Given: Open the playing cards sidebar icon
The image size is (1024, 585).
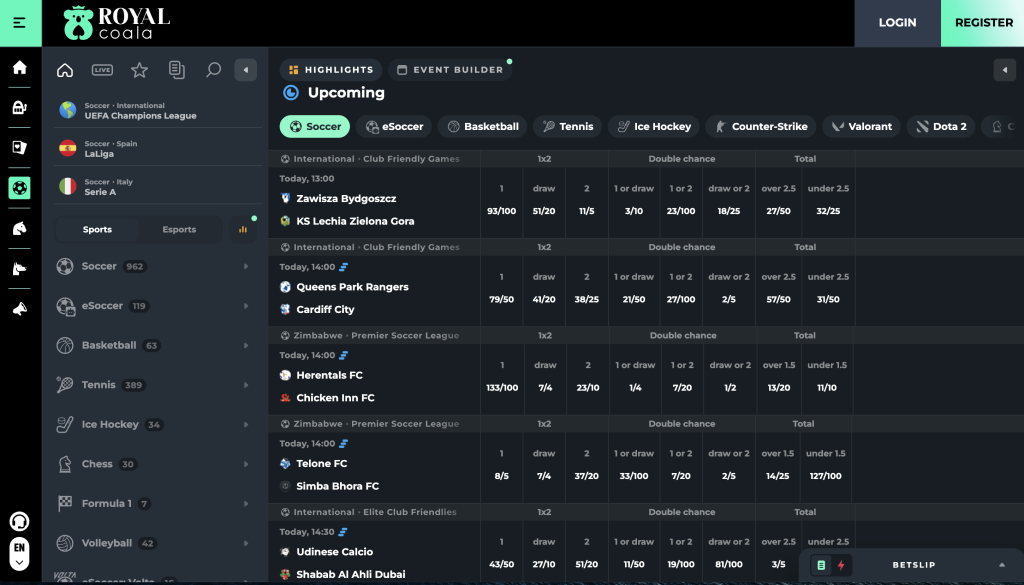Looking at the screenshot, I should click(20, 147).
